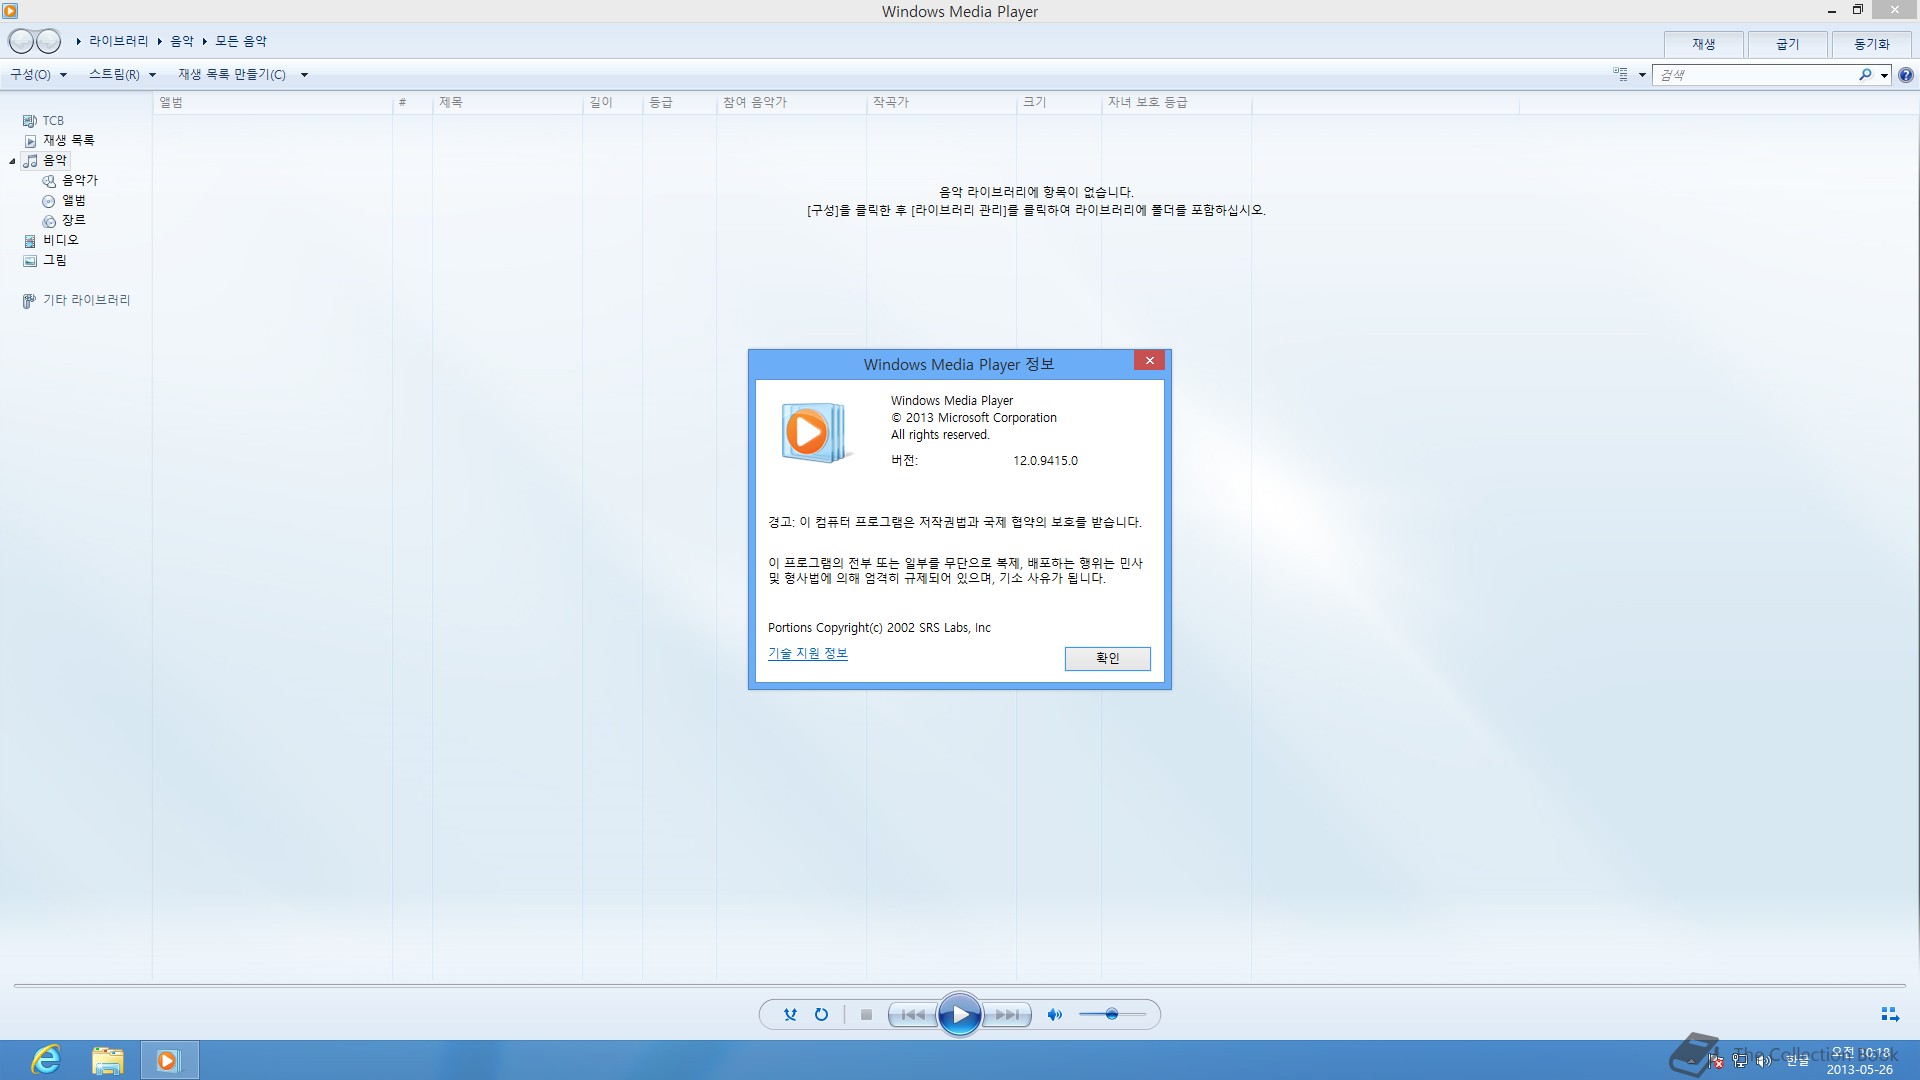The height and width of the screenshot is (1080, 1920).
Task: Click 확인 in the about dialog
Action: 1107,658
